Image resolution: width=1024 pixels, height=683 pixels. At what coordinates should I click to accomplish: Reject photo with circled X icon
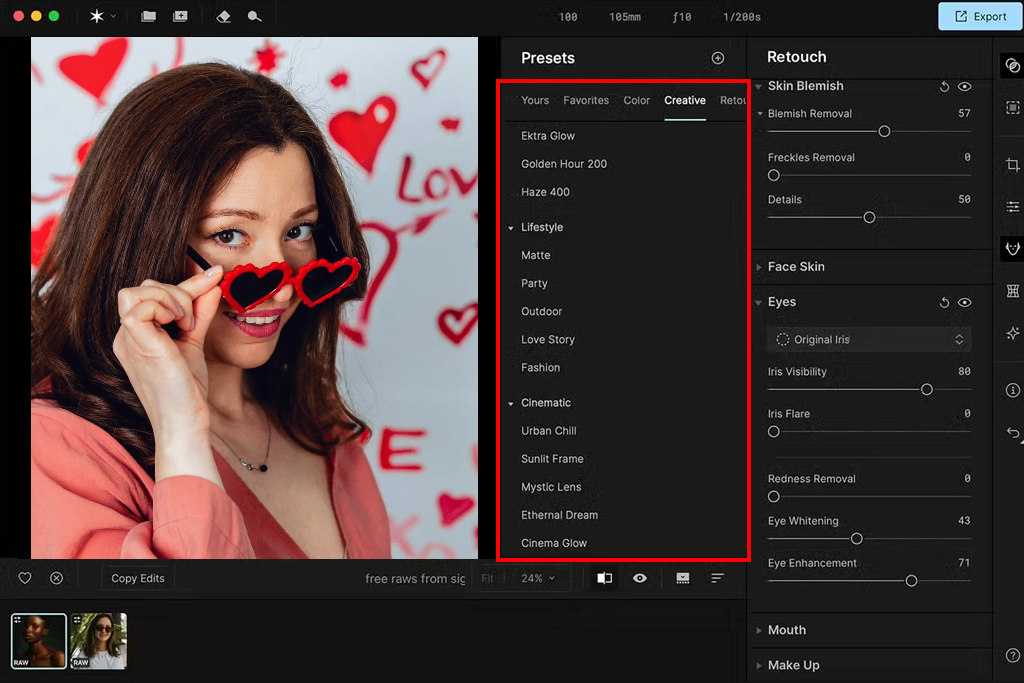tap(57, 578)
